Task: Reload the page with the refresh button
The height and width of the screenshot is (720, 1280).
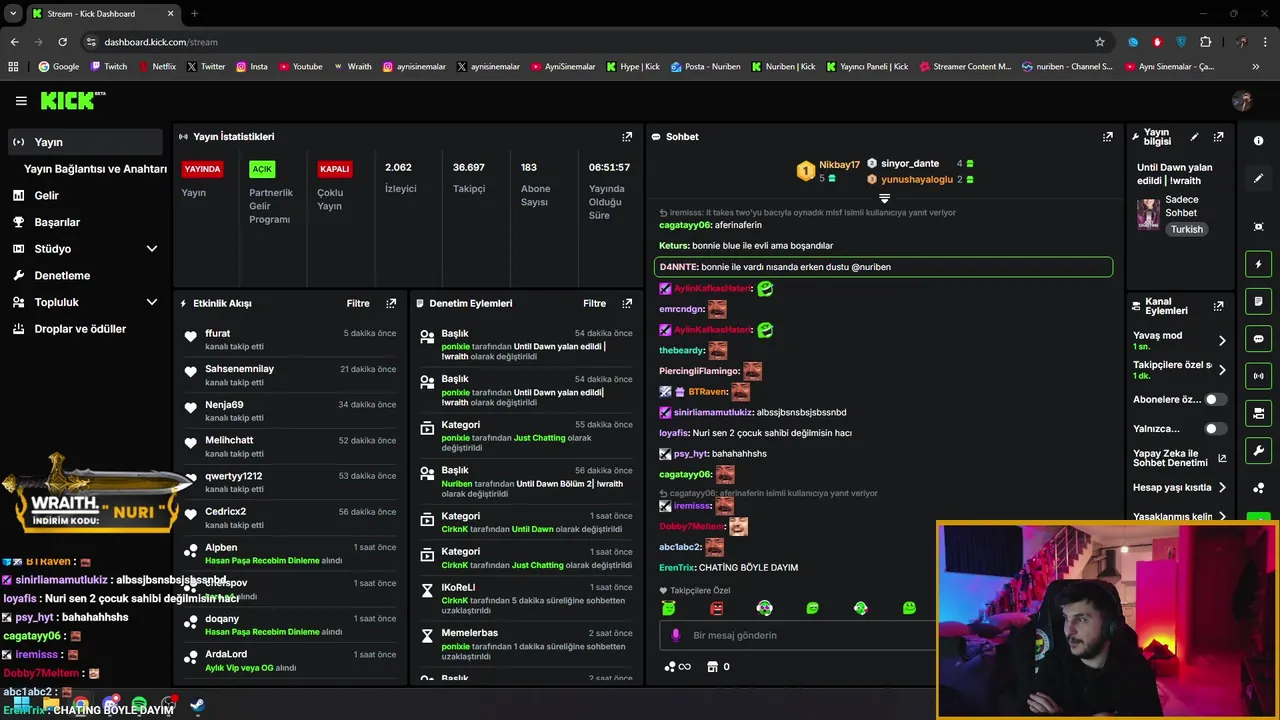Action: tap(62, 42)
